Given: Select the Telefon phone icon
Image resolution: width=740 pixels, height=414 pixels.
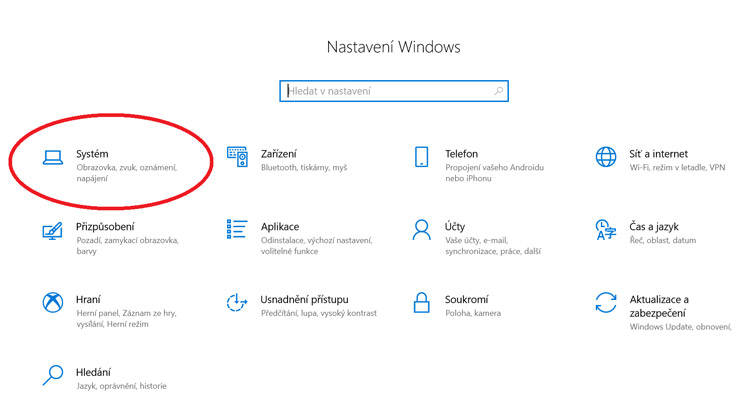Looking at the screenshot, I should click(421, 157).
